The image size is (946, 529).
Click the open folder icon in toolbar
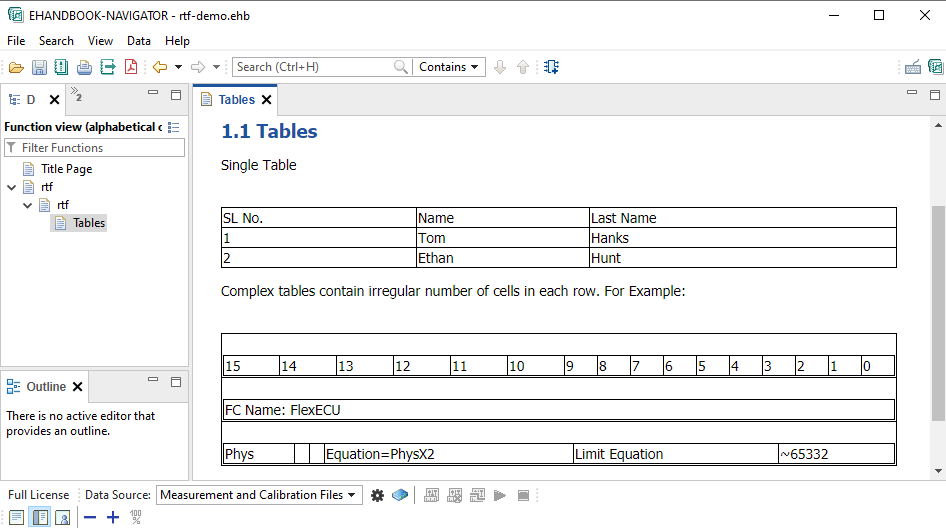[15, 67]
